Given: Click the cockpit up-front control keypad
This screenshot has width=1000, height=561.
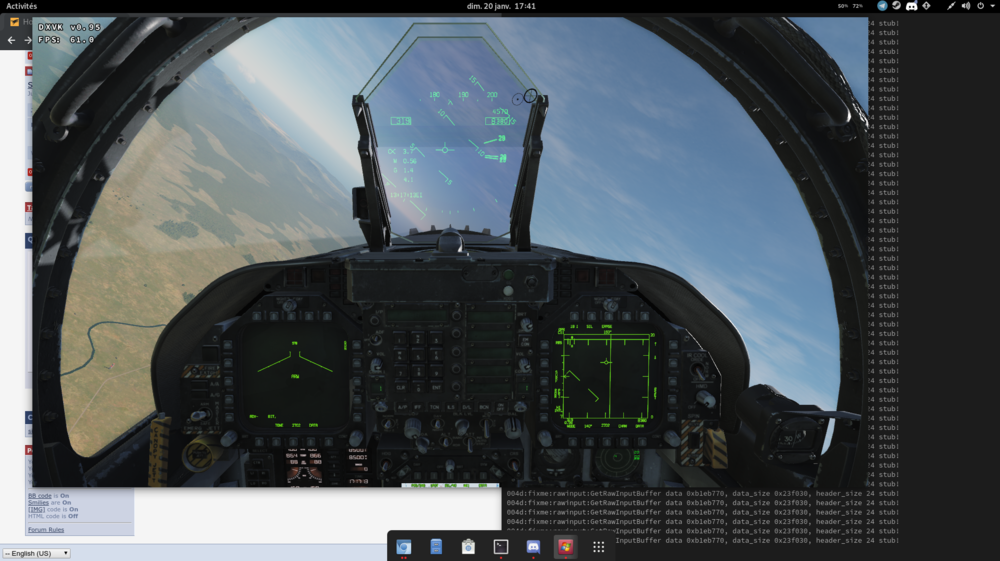Looking at the screenshot, I should click(x=418, y=360).
